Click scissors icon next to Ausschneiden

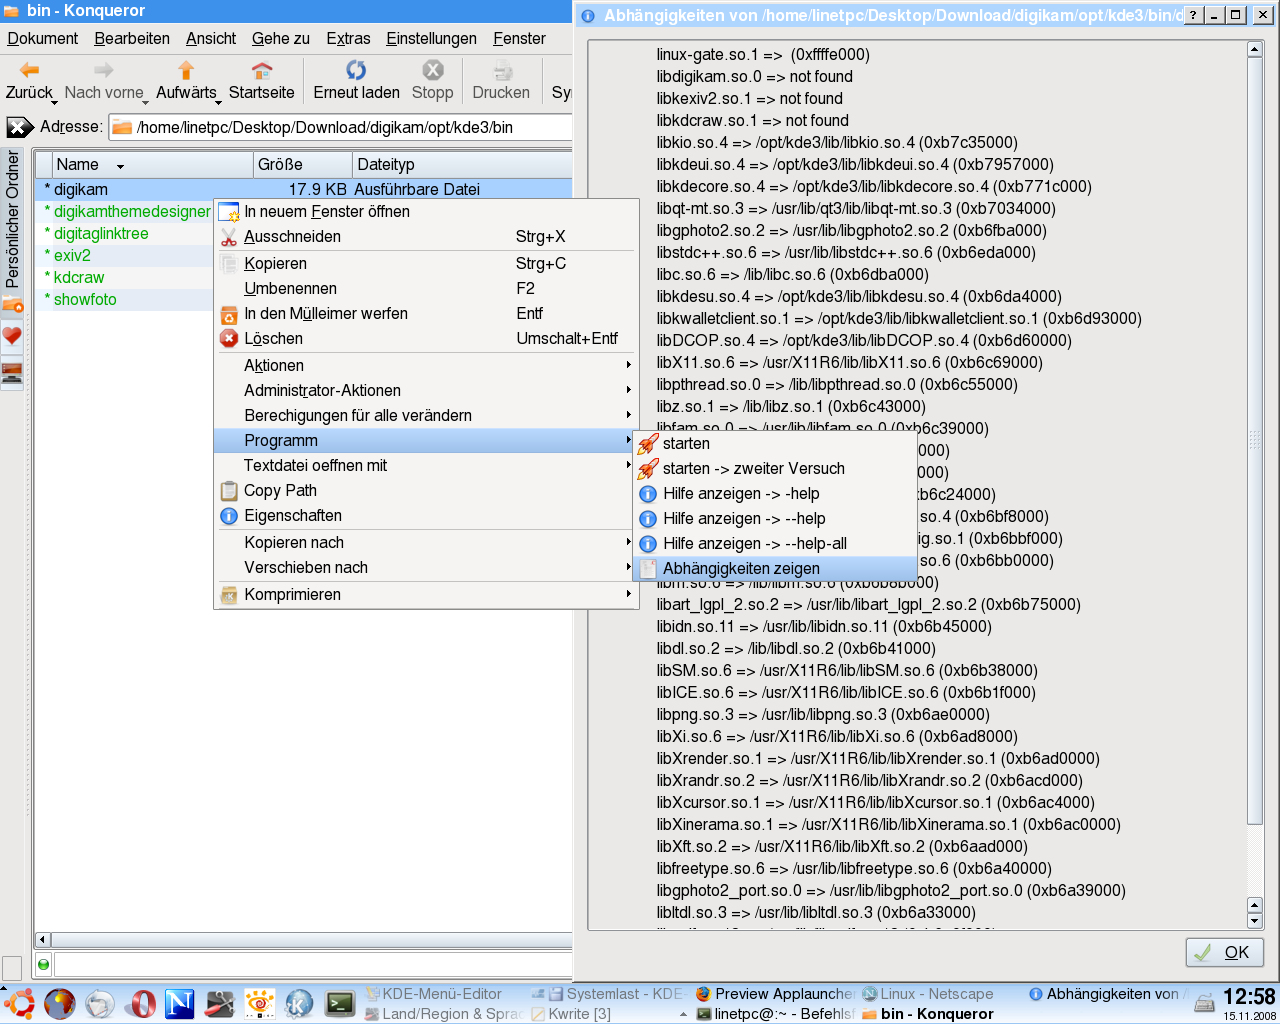pyautogui.click(x=229, y=237)
